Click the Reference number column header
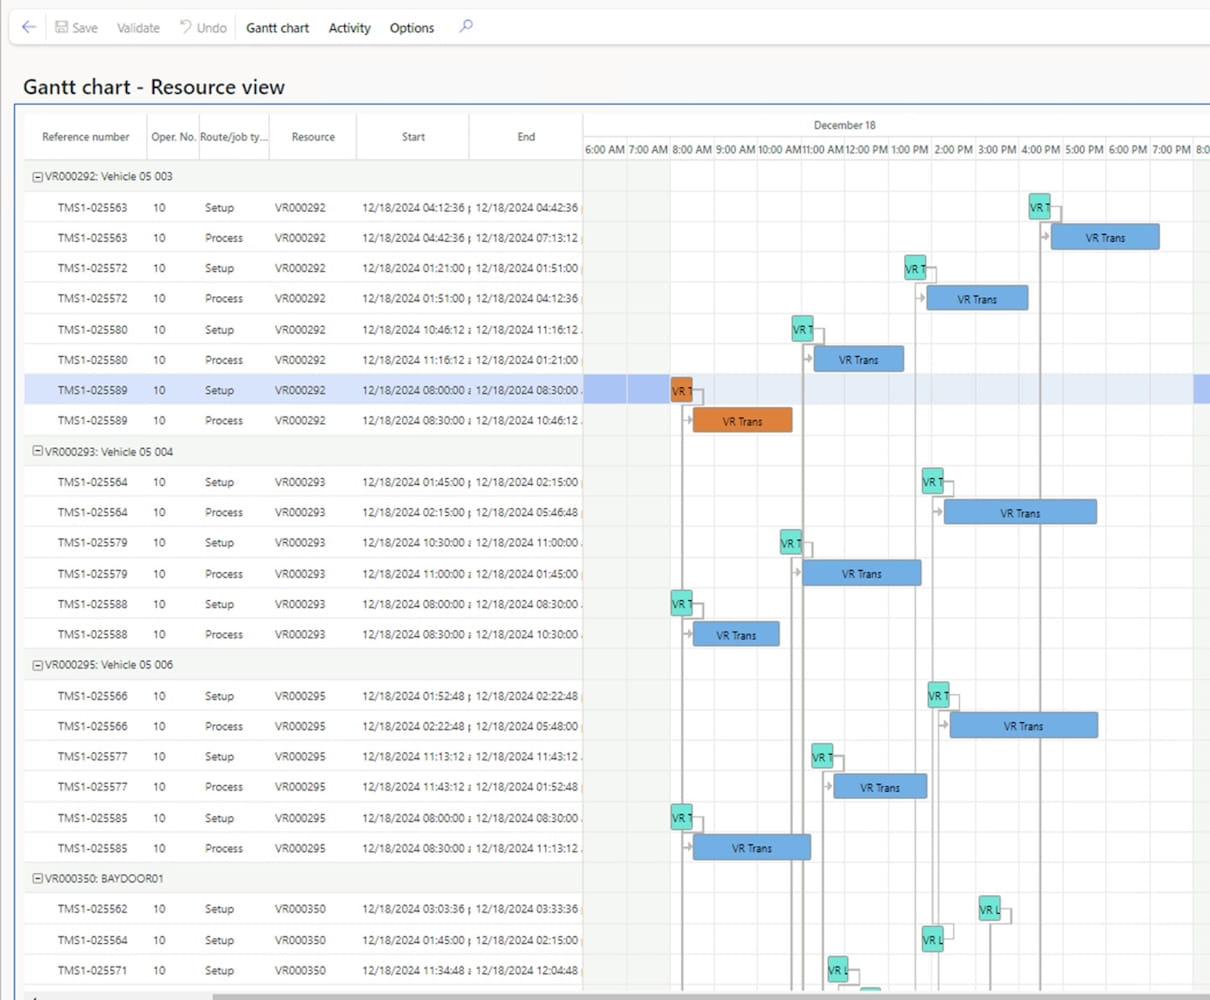 tap(85, 137)
